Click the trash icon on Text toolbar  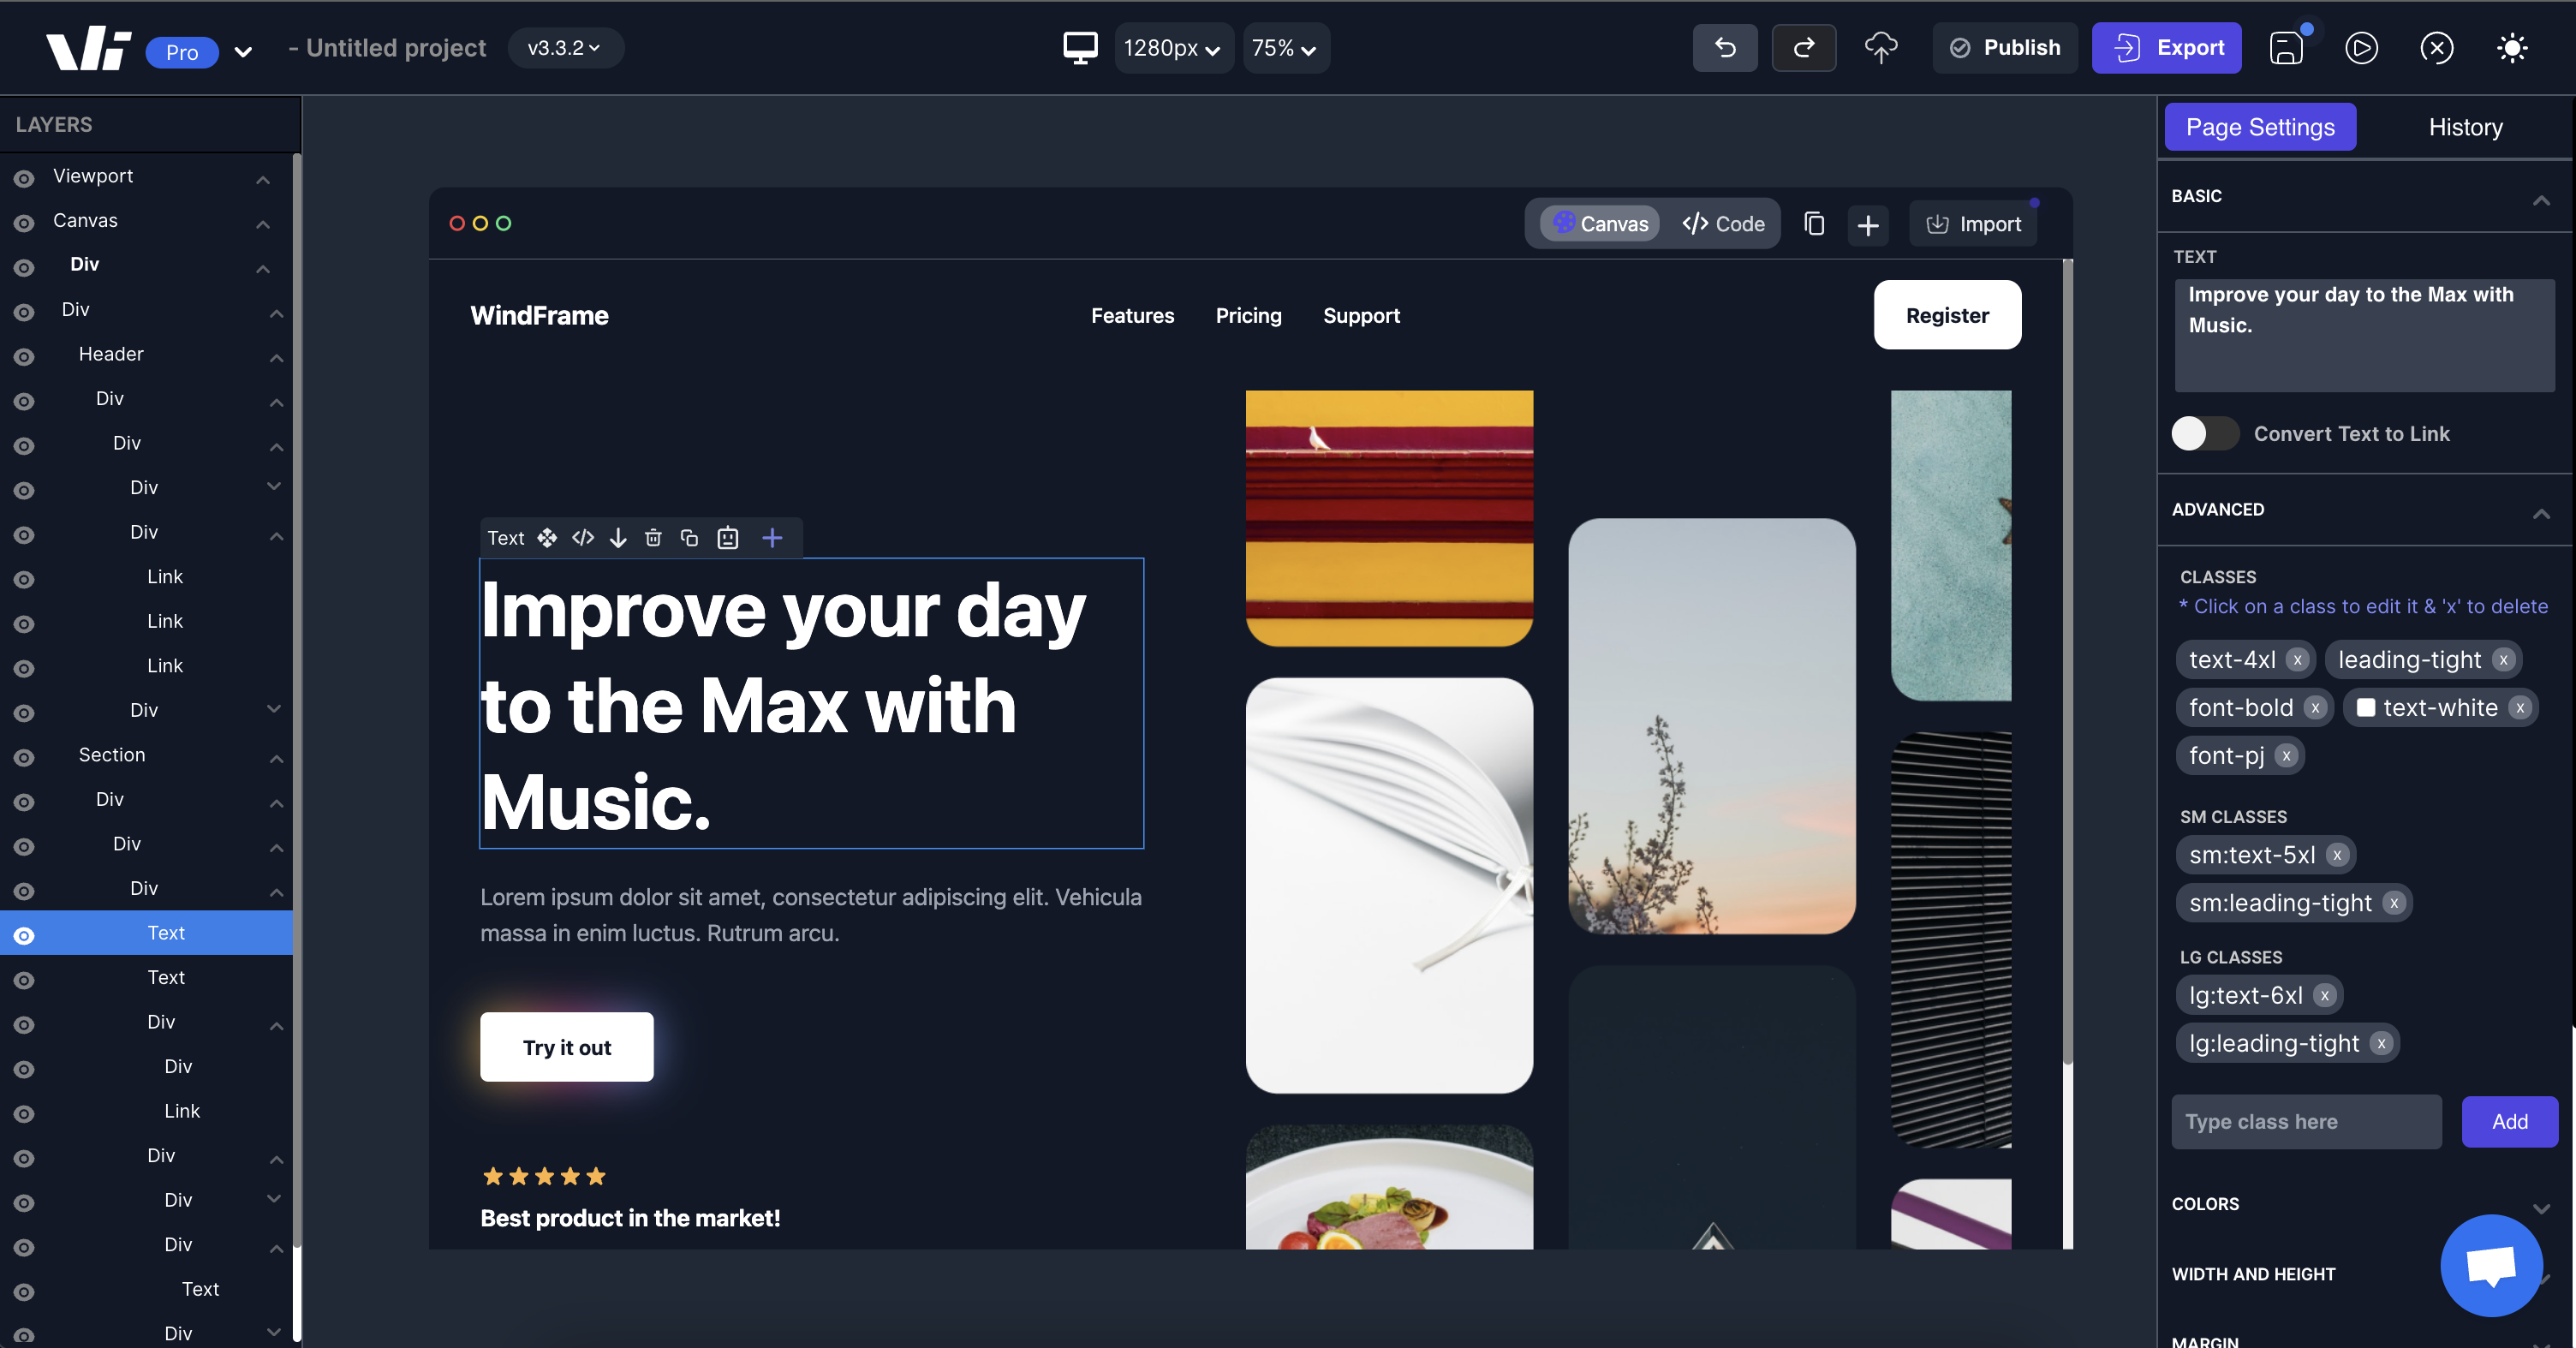pos(653,538)
